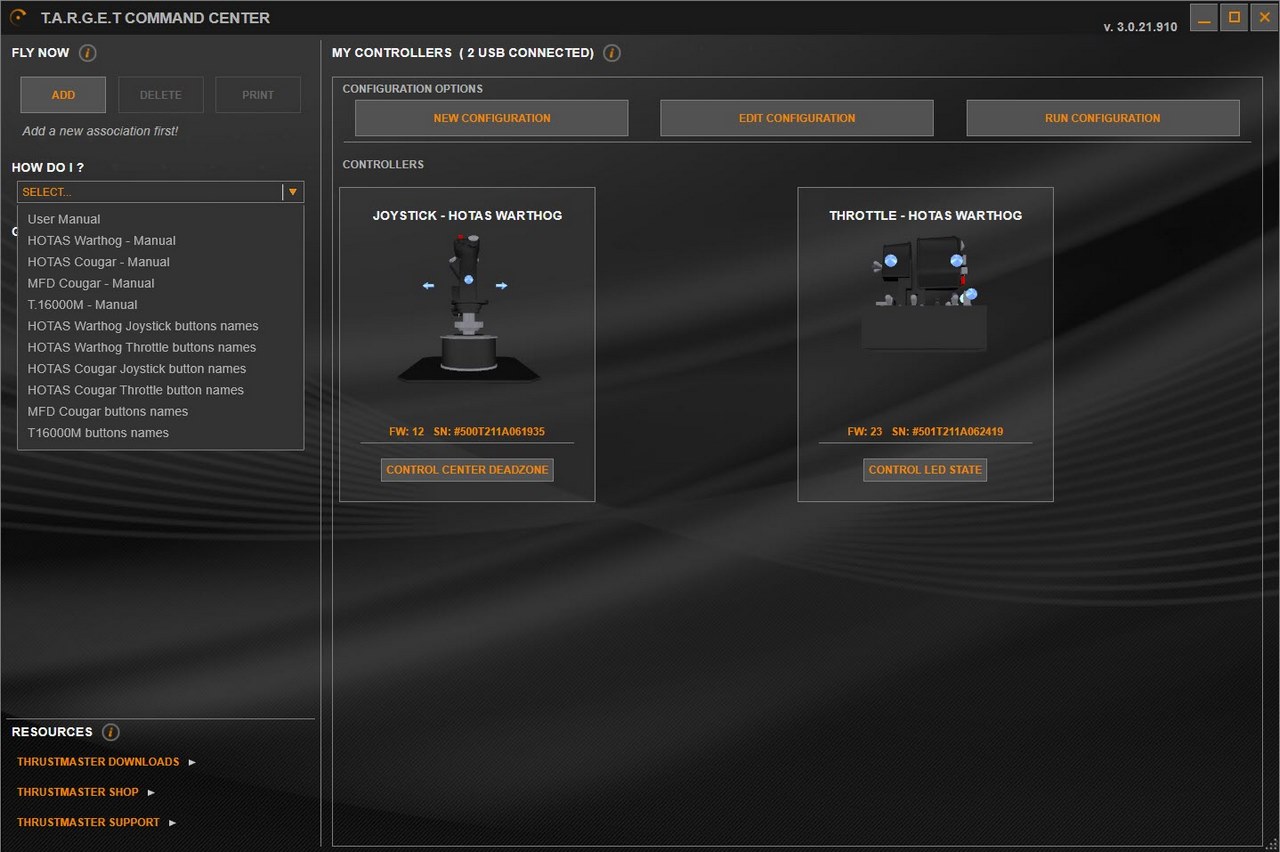This screenshot has height=852, width=1280.
Task: Open CONTROL CENTER DEADZONE for joystick
Action: click(x=467, y=470)
